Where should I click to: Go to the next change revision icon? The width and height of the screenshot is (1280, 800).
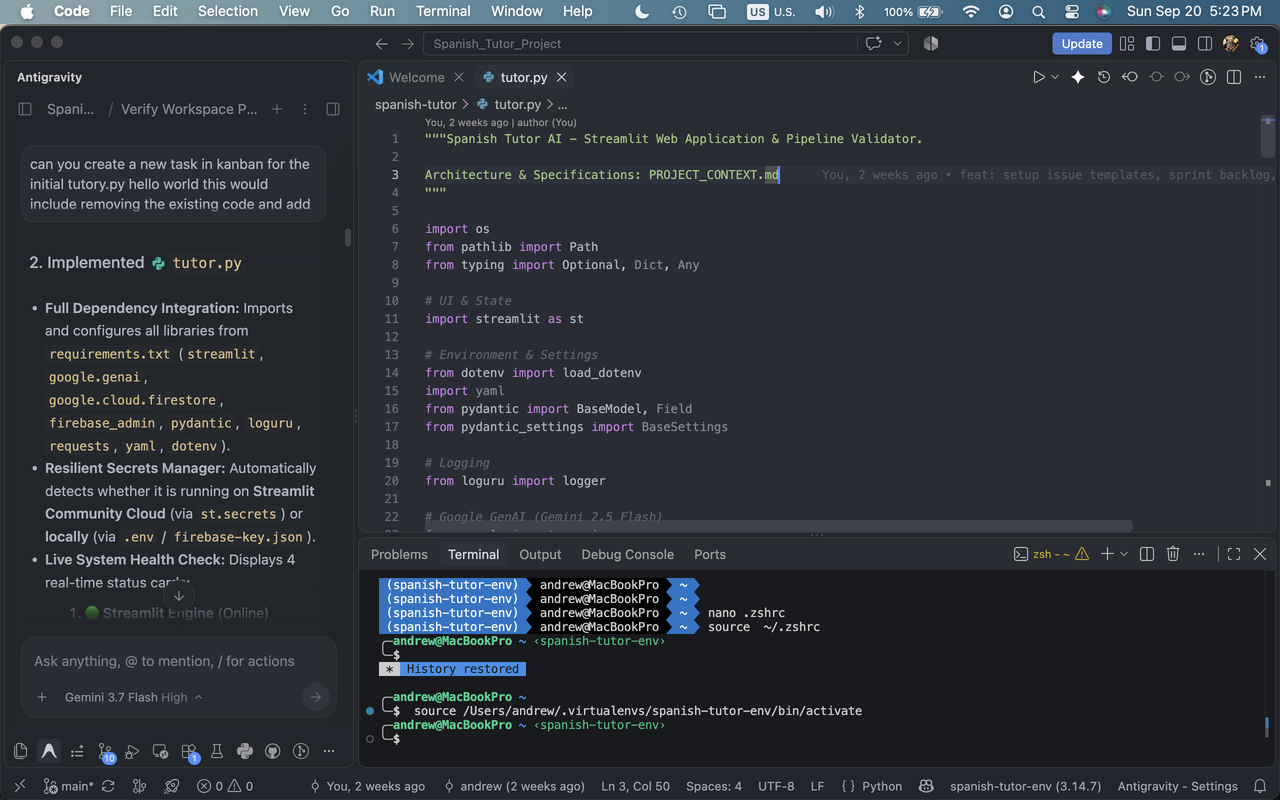point(1182,77)
